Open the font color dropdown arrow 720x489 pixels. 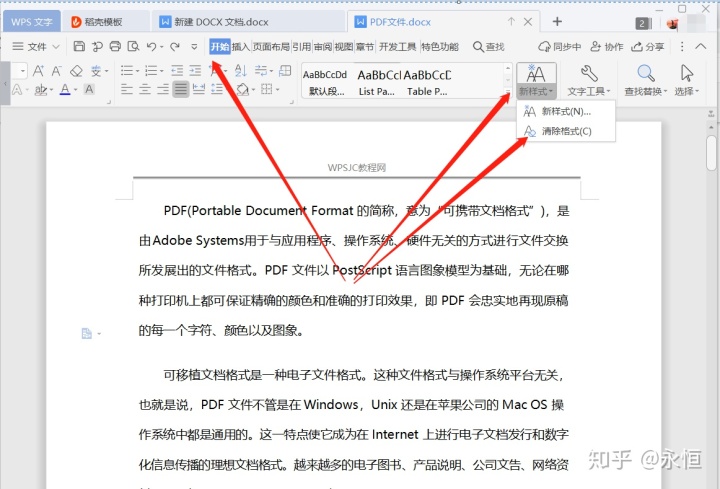(75, 90)
